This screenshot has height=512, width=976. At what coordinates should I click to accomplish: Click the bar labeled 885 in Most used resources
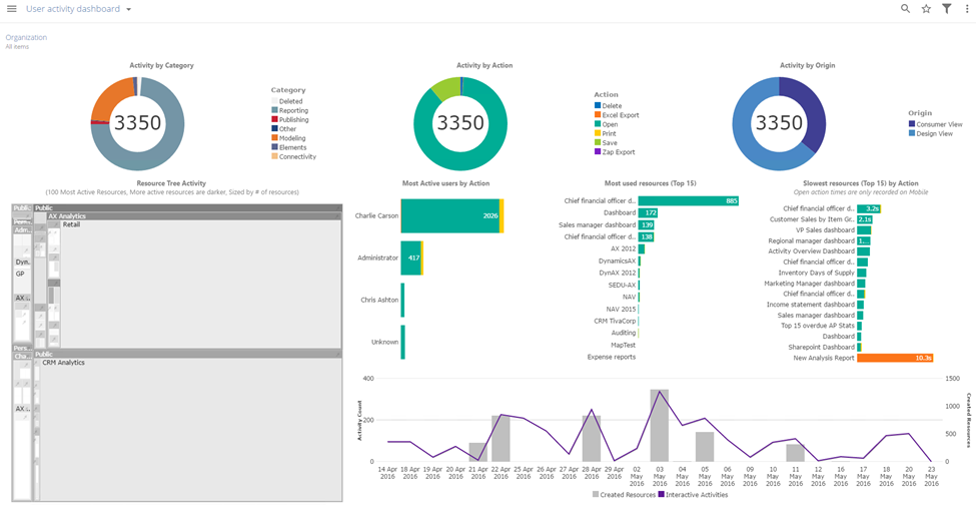pos(688,201)
